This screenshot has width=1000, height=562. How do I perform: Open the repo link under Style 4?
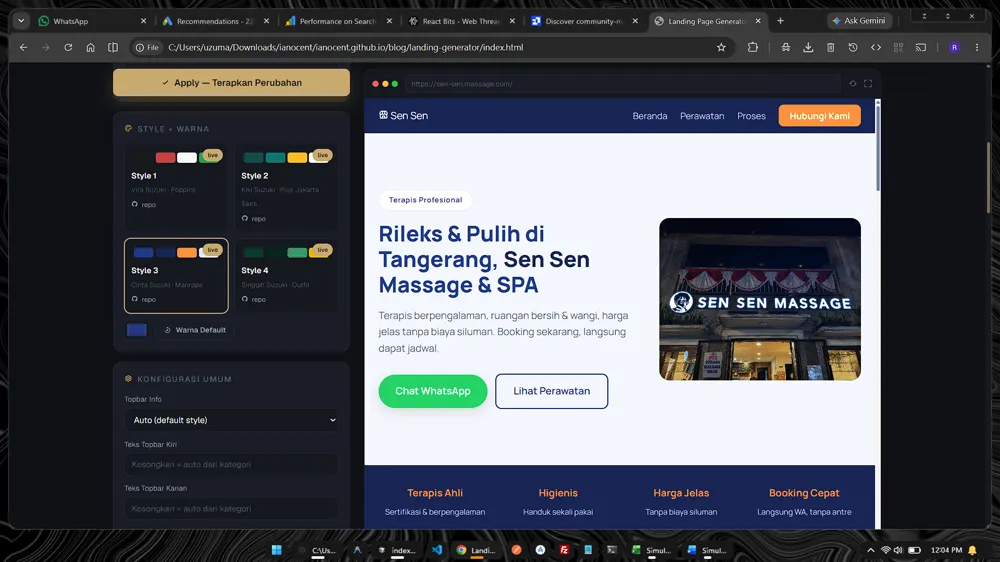(254, 299)
